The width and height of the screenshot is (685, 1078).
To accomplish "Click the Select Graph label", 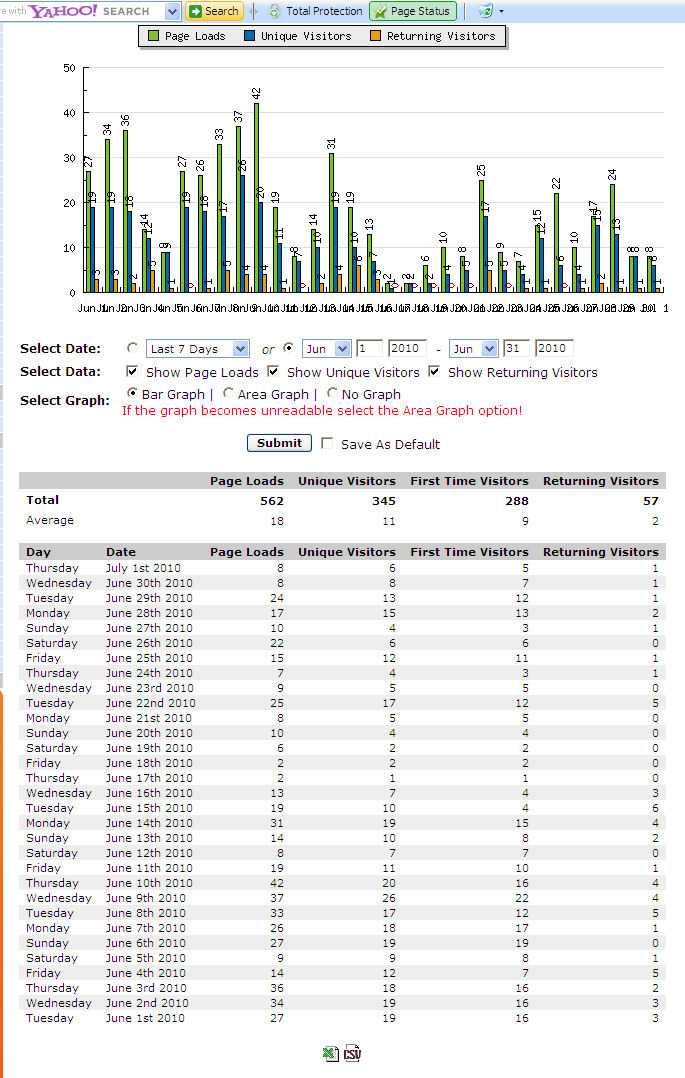I will pyautogui.click(x=65, y=400).
